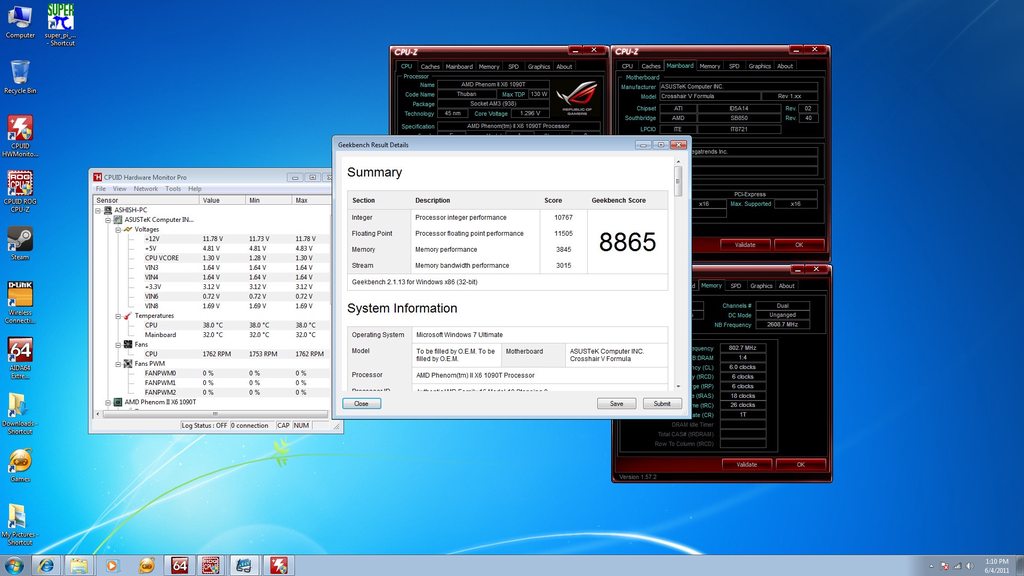The image size is (1024, 576).
Task: Open the View menu in Hardware Monitor
Action: click(x=120, y=189)
